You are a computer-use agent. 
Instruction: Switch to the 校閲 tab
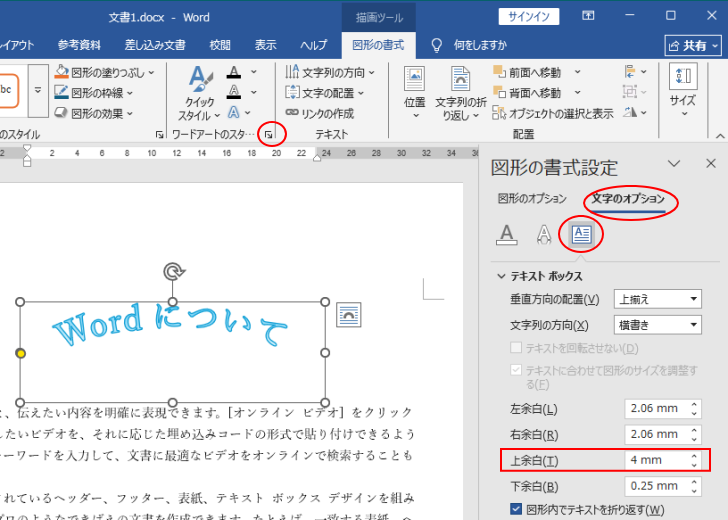[x=220, y=45]
